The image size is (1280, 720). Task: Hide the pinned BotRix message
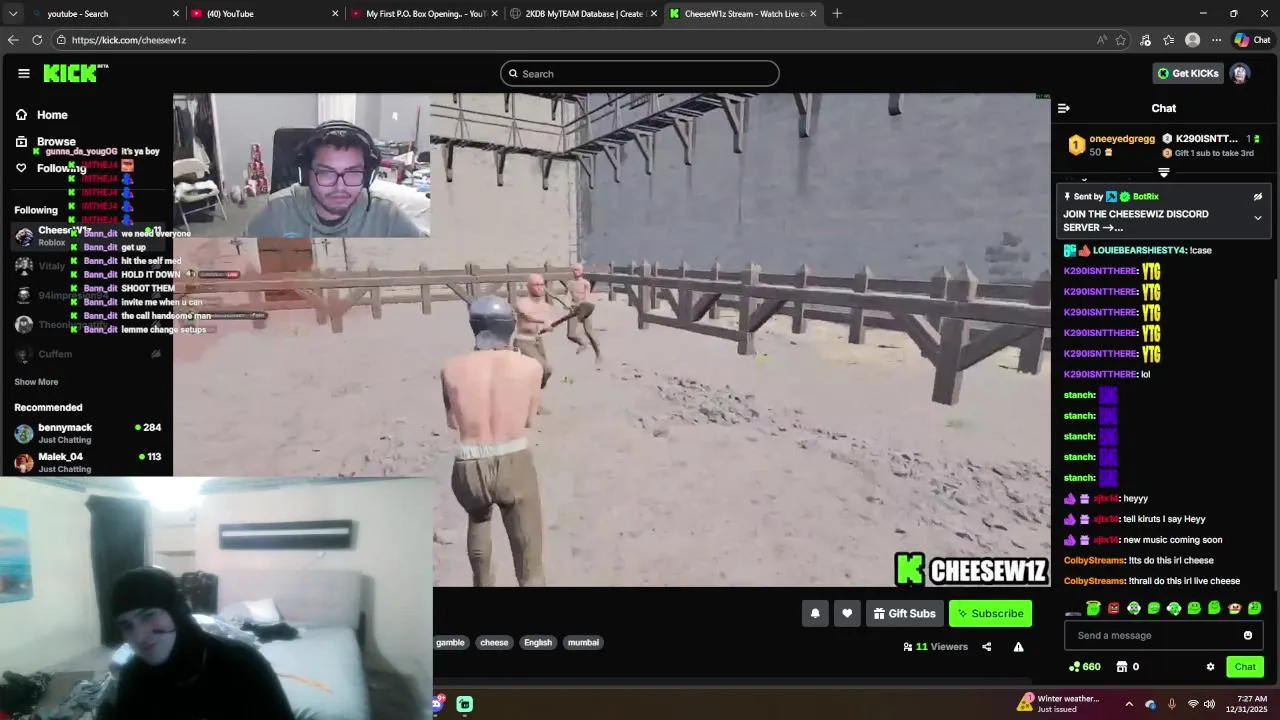(1258, 197)
